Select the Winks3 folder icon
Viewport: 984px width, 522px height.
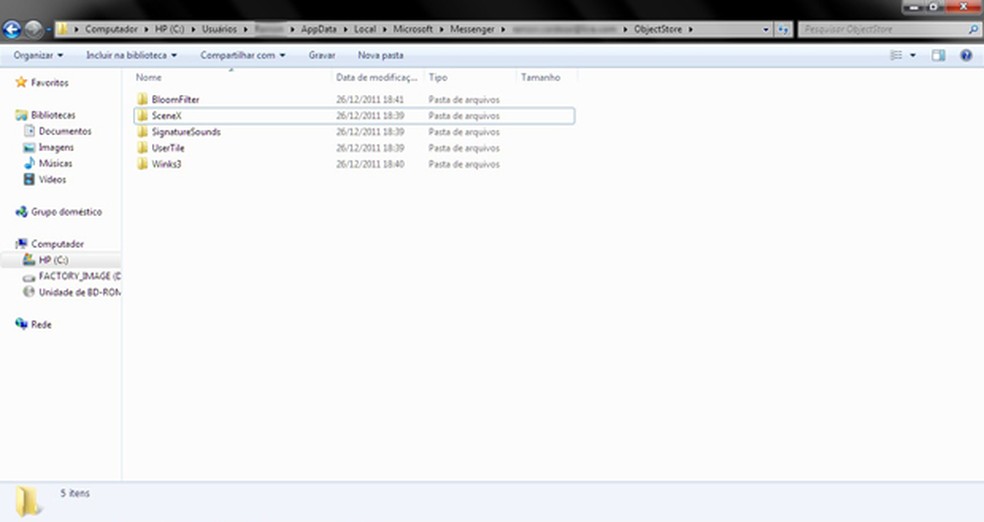tap(142, 164)
